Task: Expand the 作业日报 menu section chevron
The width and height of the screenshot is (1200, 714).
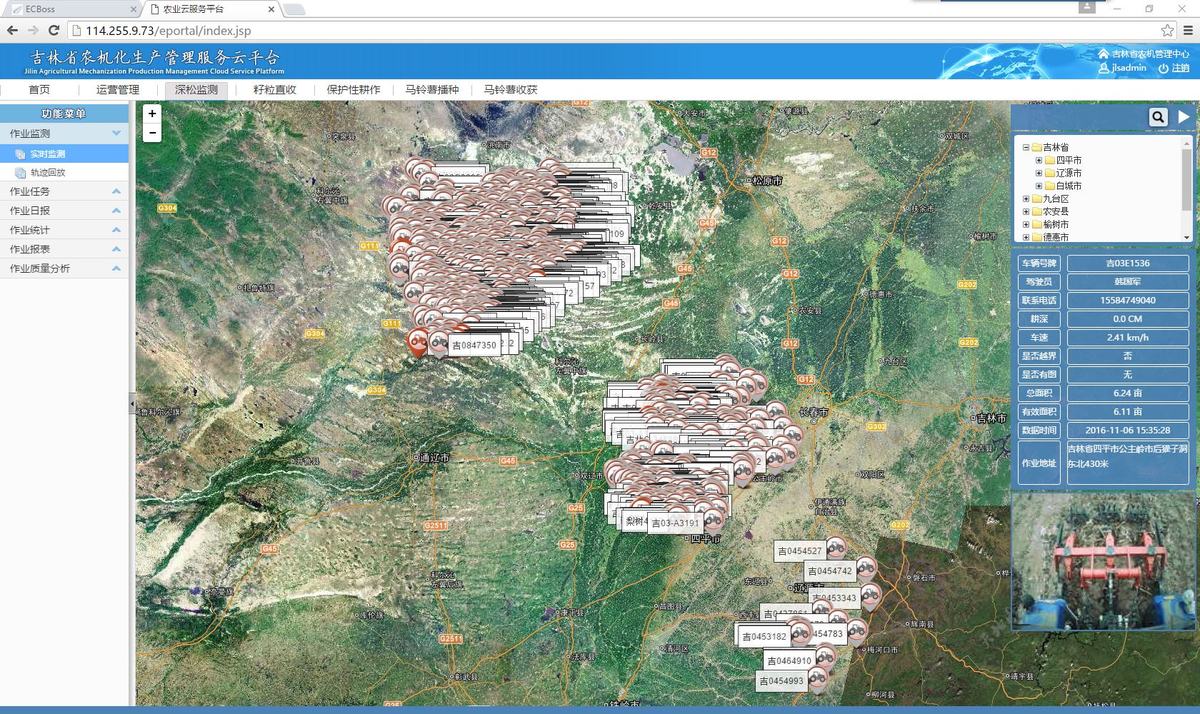Action: coord(116,211)
